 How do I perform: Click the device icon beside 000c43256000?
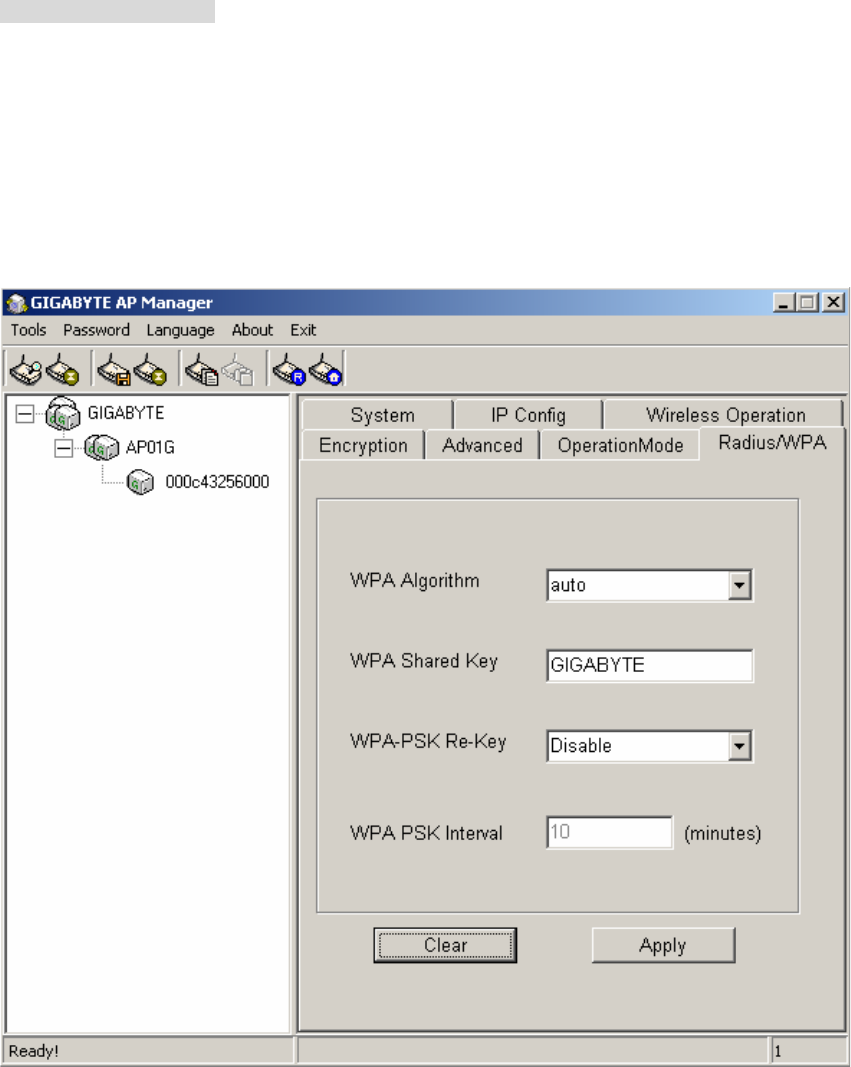coord(140,482)
